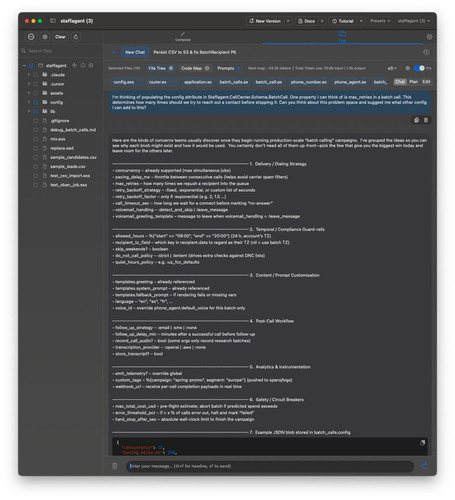Check the .claude folder checkbox

point(36,75)
